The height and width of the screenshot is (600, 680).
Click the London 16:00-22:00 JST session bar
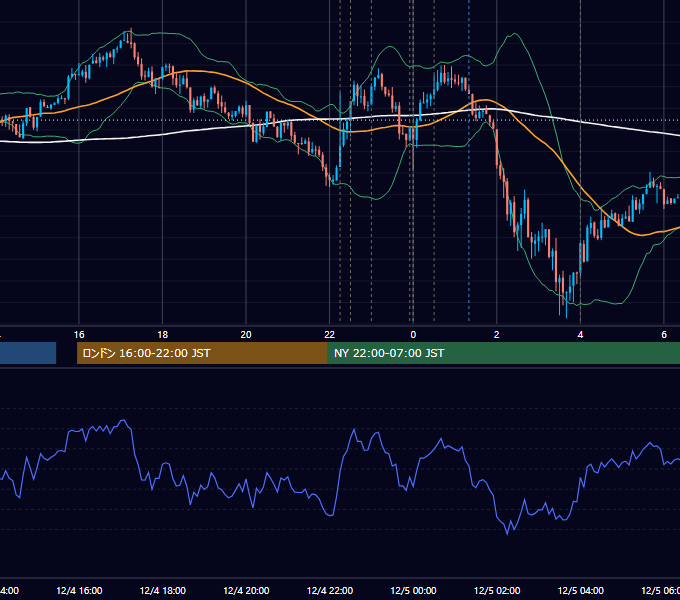202,353
